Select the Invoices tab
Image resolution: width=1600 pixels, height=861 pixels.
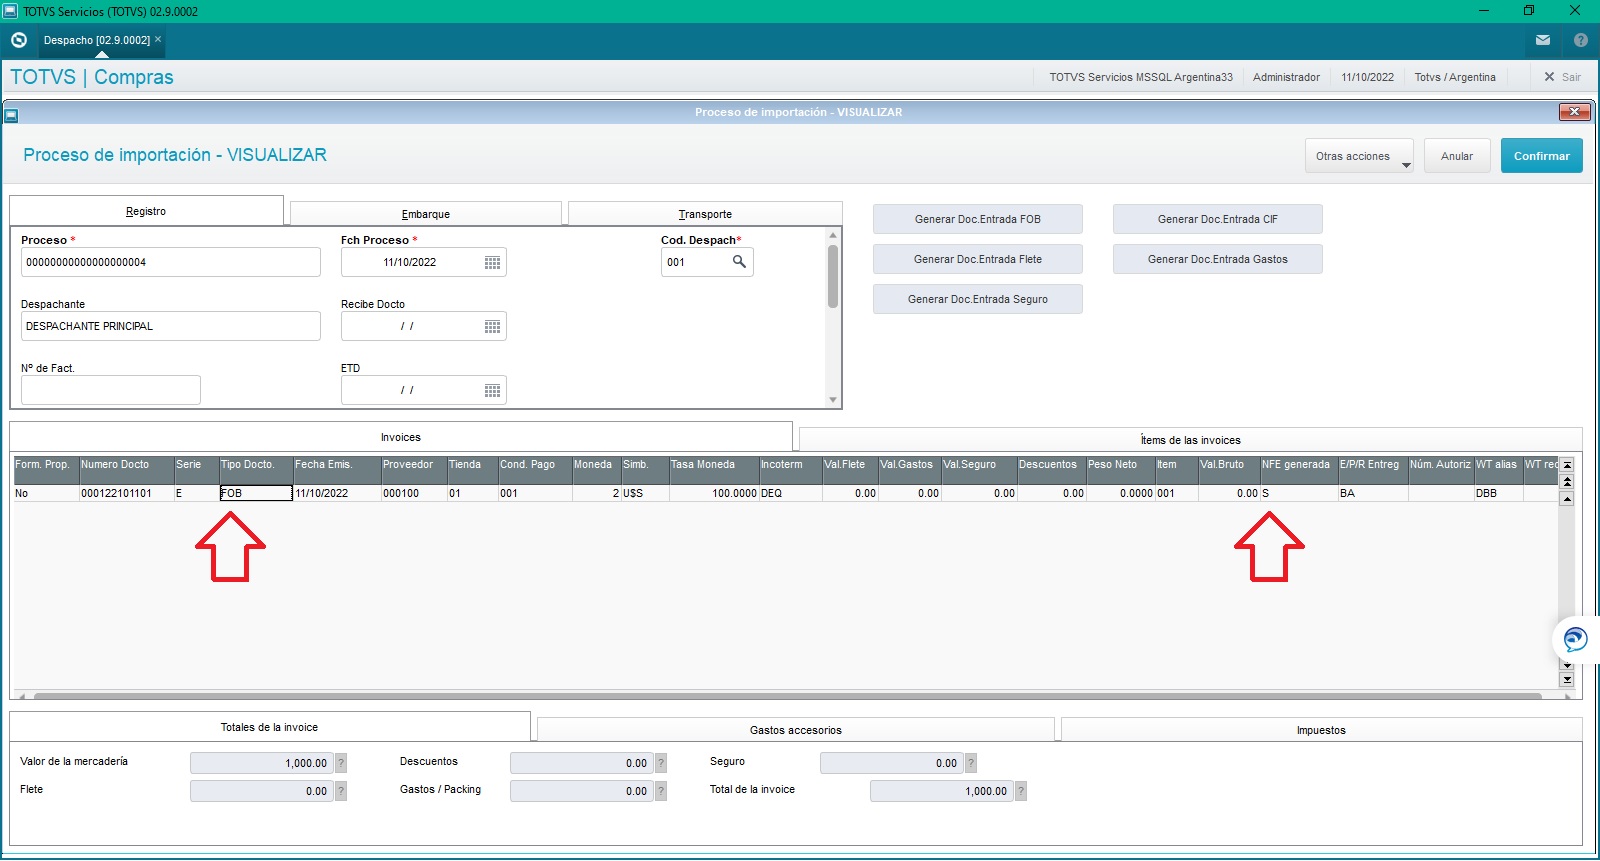coord(400,437)
